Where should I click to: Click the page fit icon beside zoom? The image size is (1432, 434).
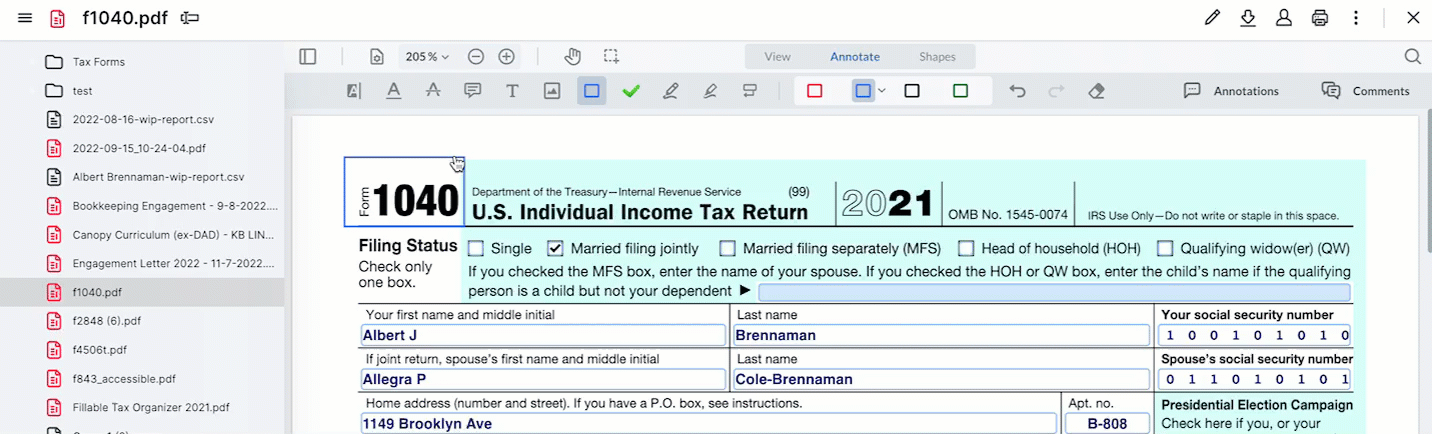coord(377,57)
